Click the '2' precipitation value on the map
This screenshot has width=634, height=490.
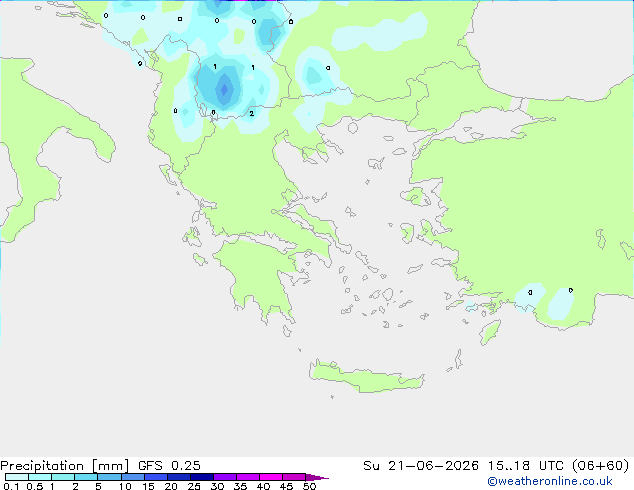[x=251, y=114]
